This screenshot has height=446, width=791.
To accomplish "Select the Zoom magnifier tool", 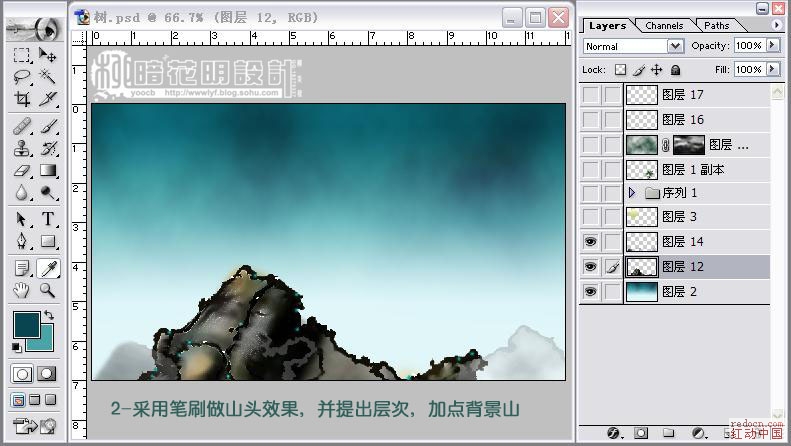I will pos(47,290).
